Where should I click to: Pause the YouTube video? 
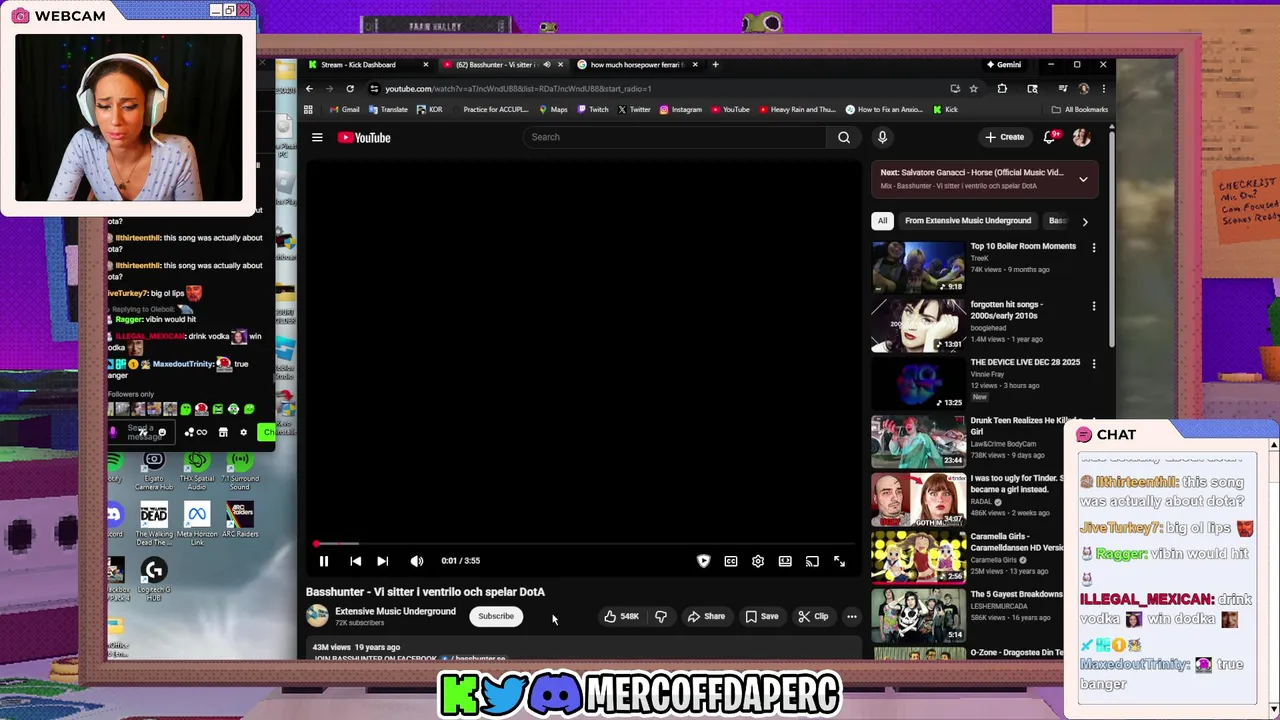point(324,561)
